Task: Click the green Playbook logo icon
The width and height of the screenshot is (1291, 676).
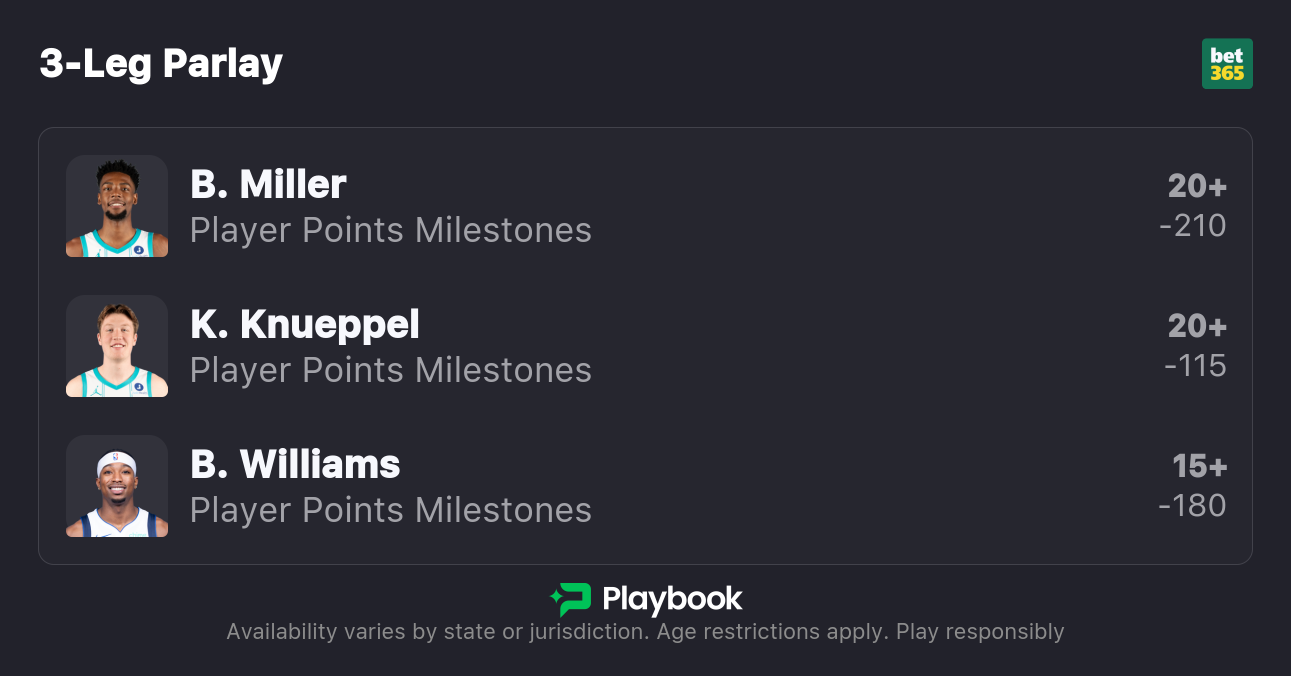Action: point(571,600)
